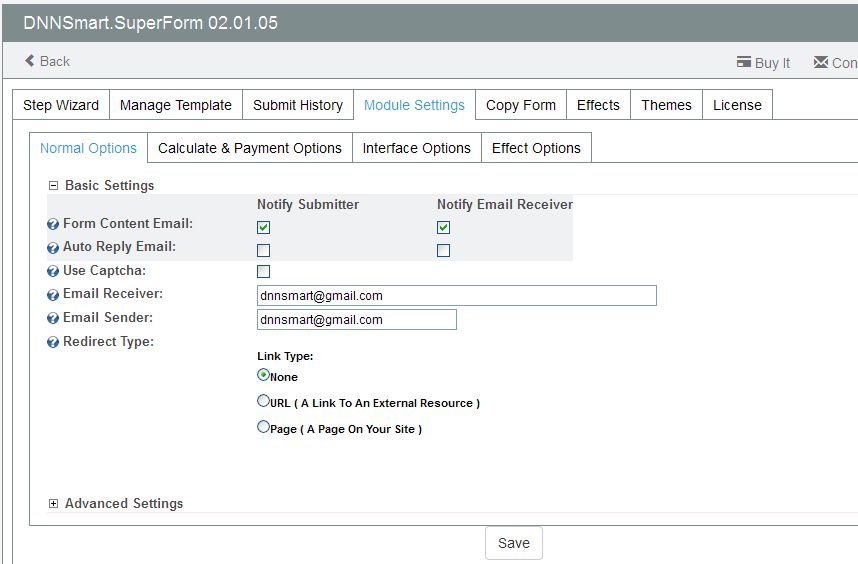This screenshot has height=564, width=858.
Task: Click the Buy It card icon
Action: 744,62
